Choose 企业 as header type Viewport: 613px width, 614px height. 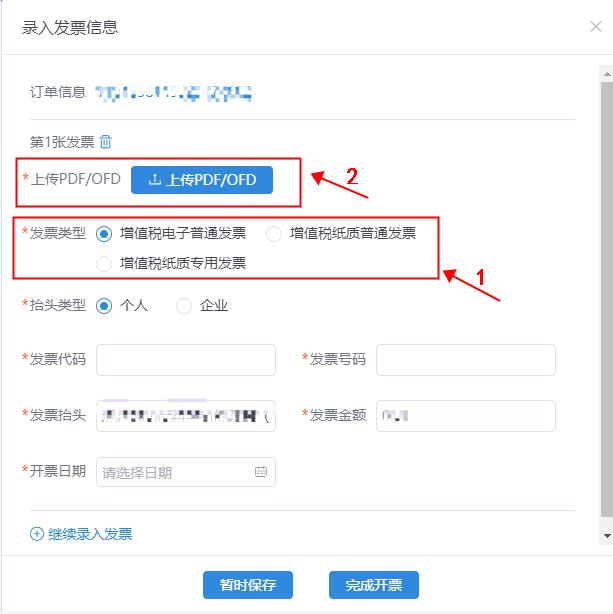click(184, 306)
